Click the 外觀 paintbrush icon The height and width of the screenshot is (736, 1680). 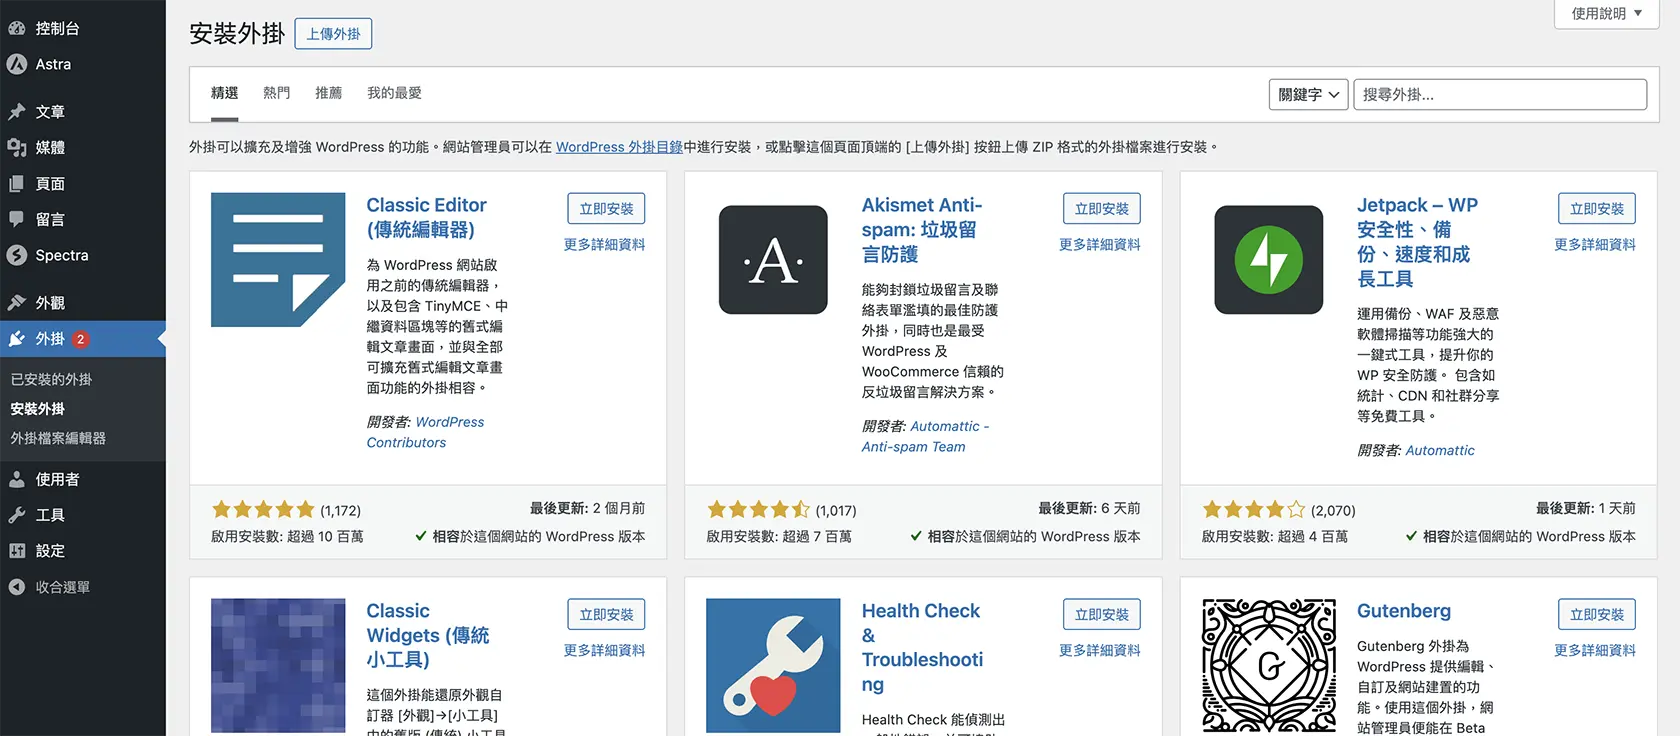17,303
